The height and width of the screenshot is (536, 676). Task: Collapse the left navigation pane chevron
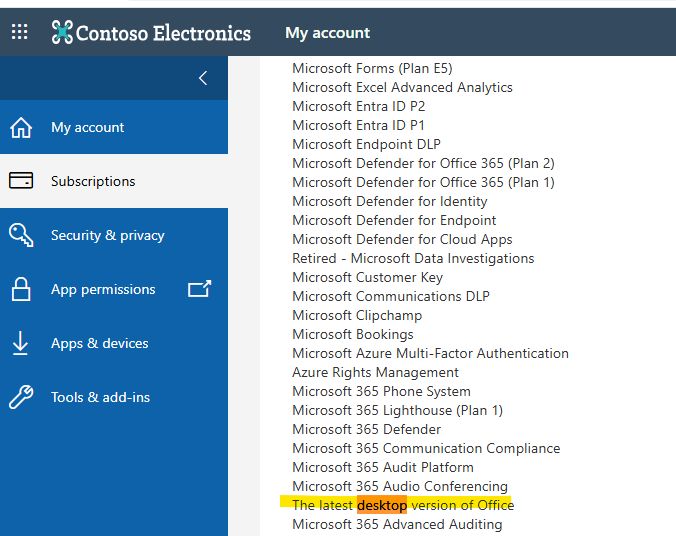click(203, 78)
